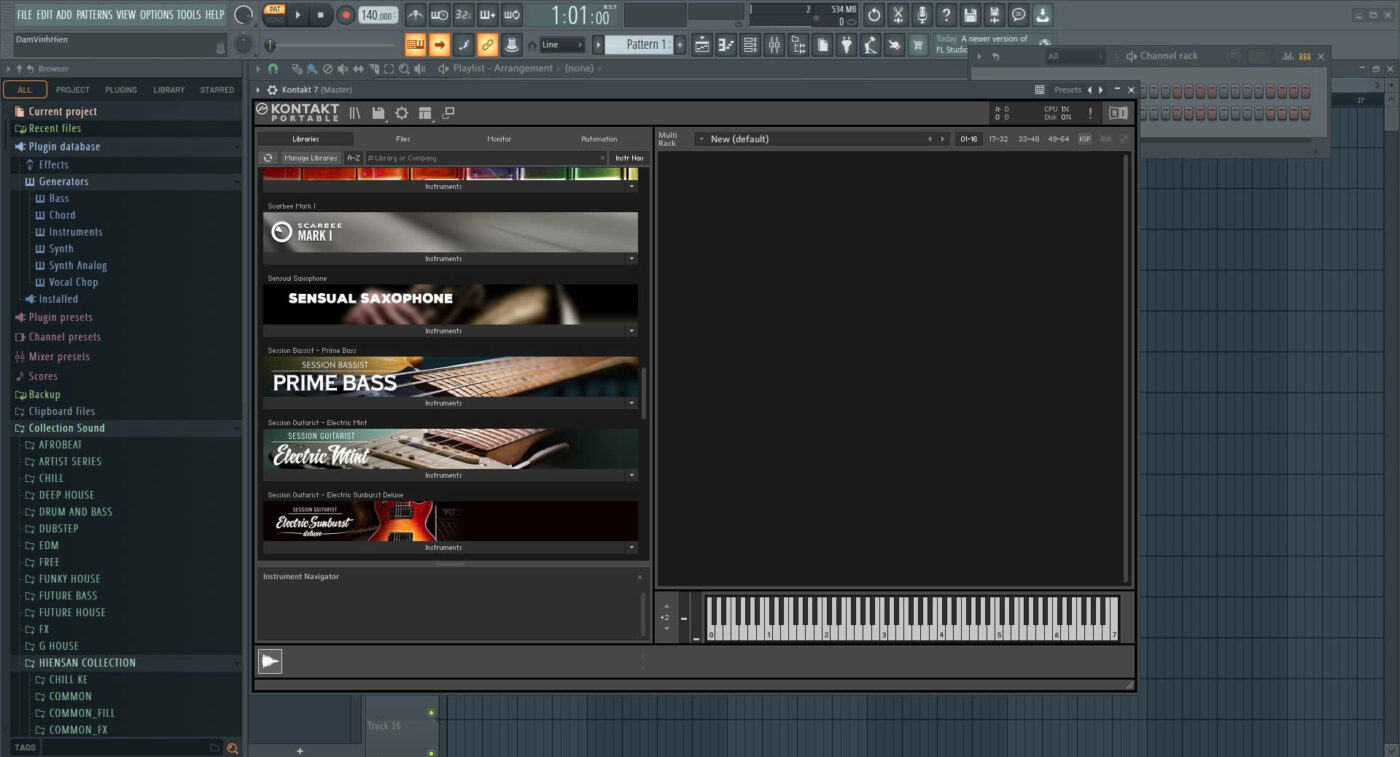
Task: Click Kontakt save disk icon
Action: 378,113
